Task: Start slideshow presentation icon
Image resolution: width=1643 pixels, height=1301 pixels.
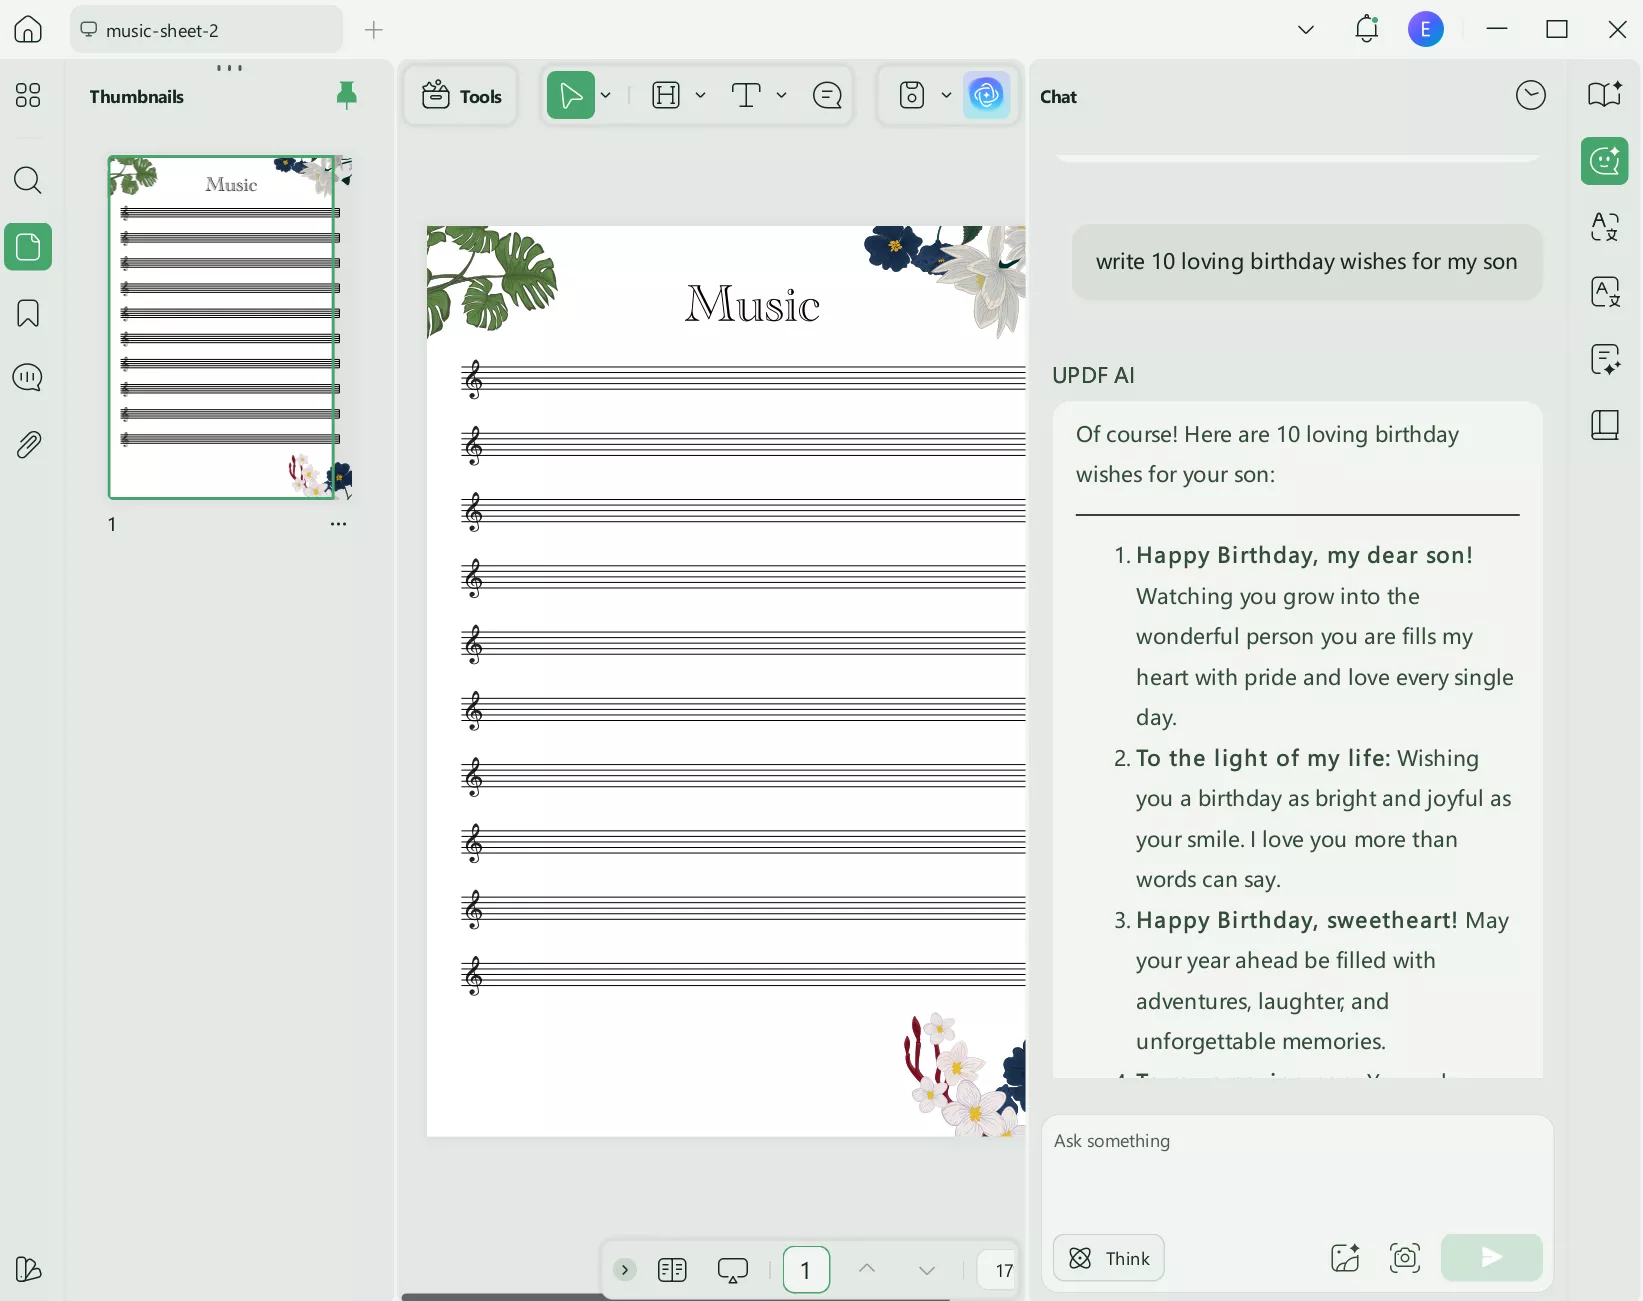Action: tap(733, 1270)
